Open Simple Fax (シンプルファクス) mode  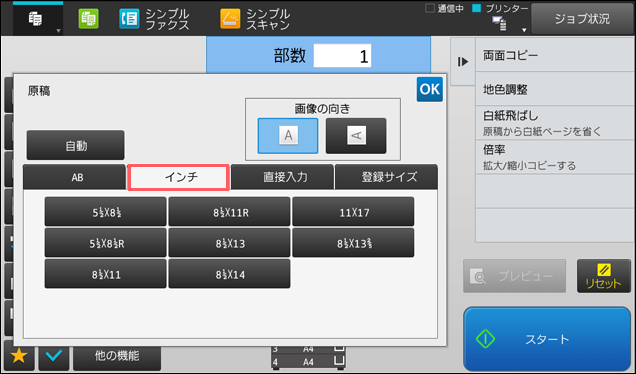154,19
